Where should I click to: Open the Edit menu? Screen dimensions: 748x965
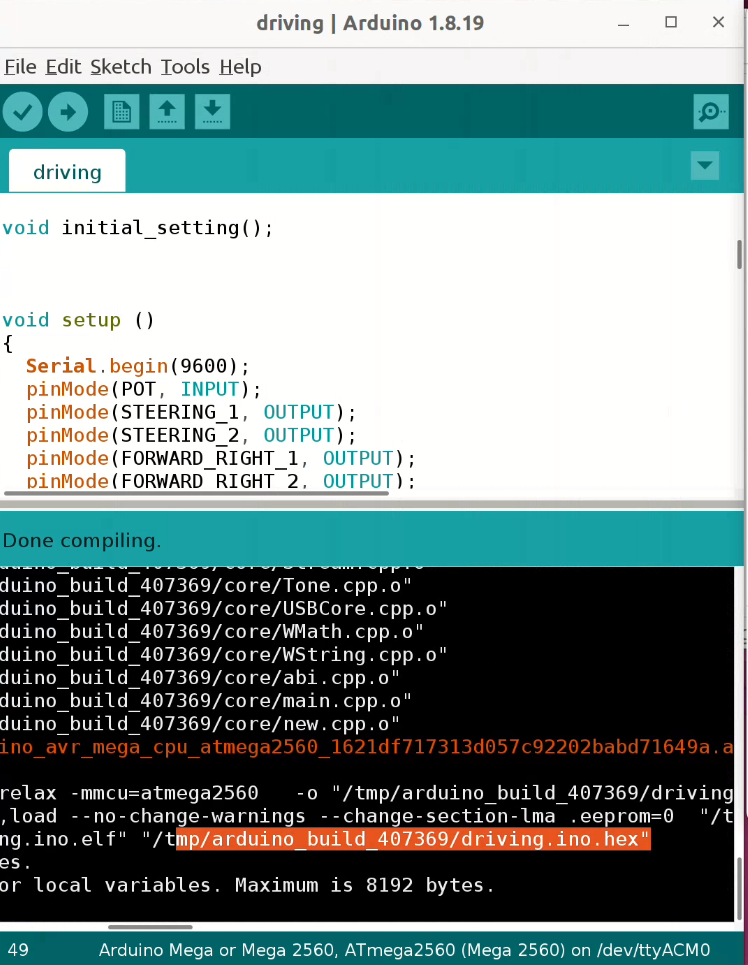pyautogui.click(x=63, y=66)
